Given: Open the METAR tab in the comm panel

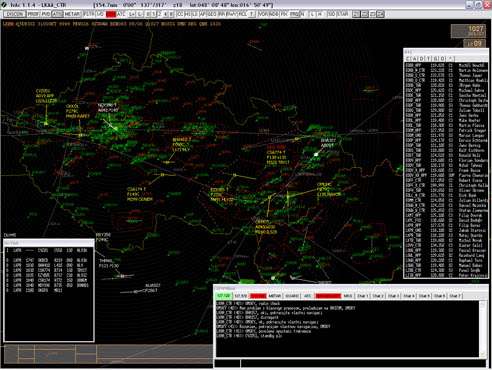Looking at the screenshot, I should 275,296.
